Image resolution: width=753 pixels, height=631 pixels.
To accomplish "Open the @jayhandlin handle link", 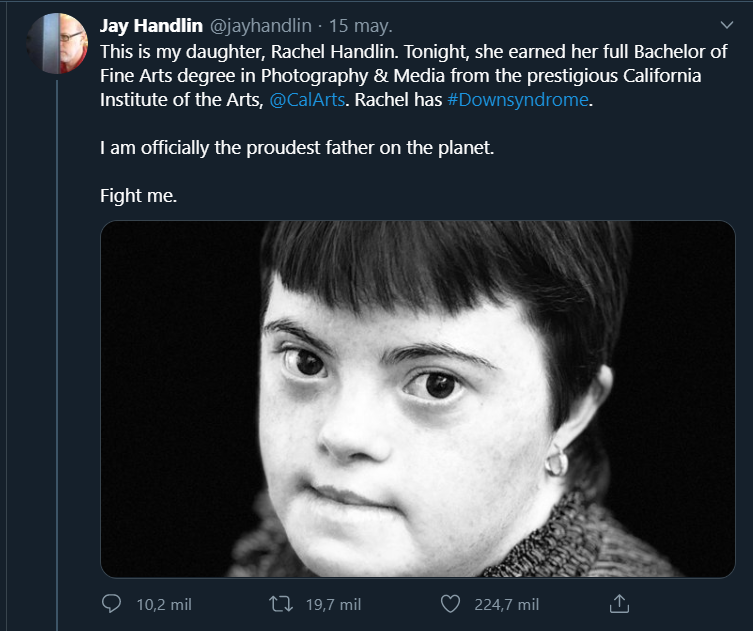I will [260, 25].
